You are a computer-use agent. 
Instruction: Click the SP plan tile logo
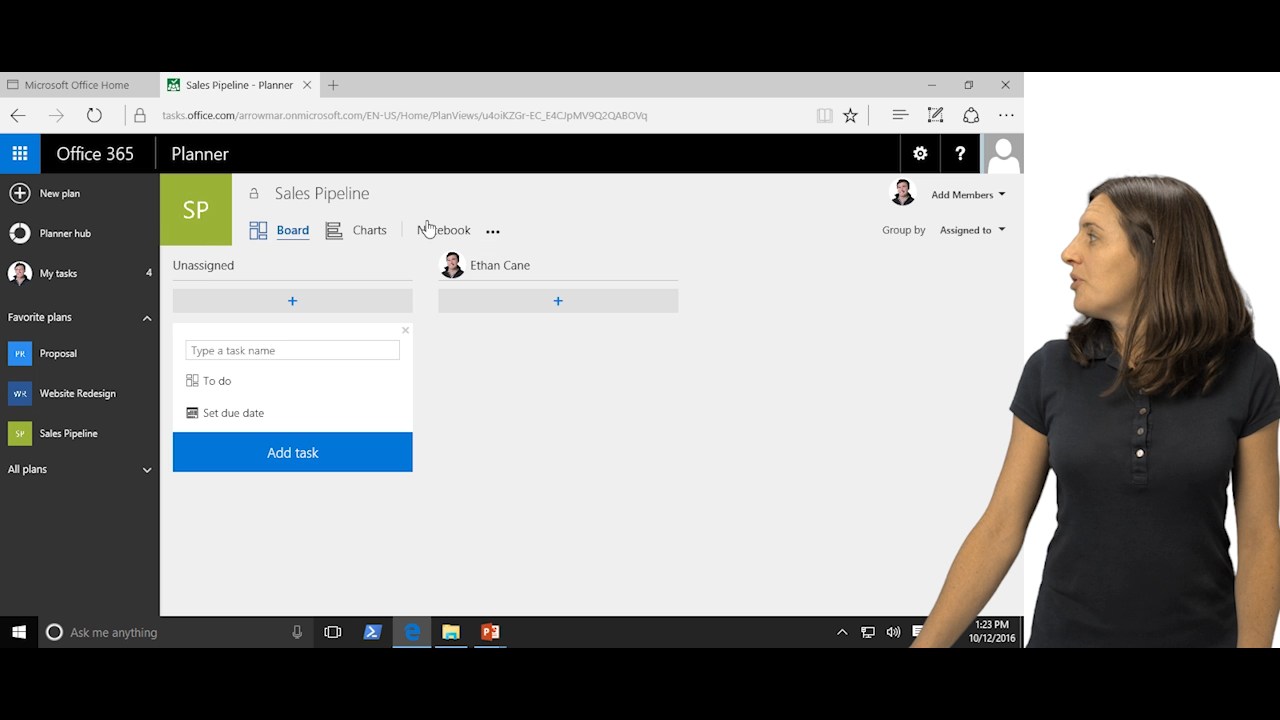pos(196,210)
